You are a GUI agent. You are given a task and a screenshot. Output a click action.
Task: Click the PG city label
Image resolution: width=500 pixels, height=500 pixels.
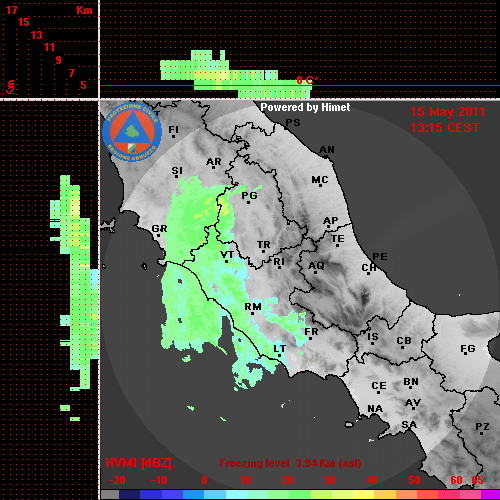click(249, 196)
